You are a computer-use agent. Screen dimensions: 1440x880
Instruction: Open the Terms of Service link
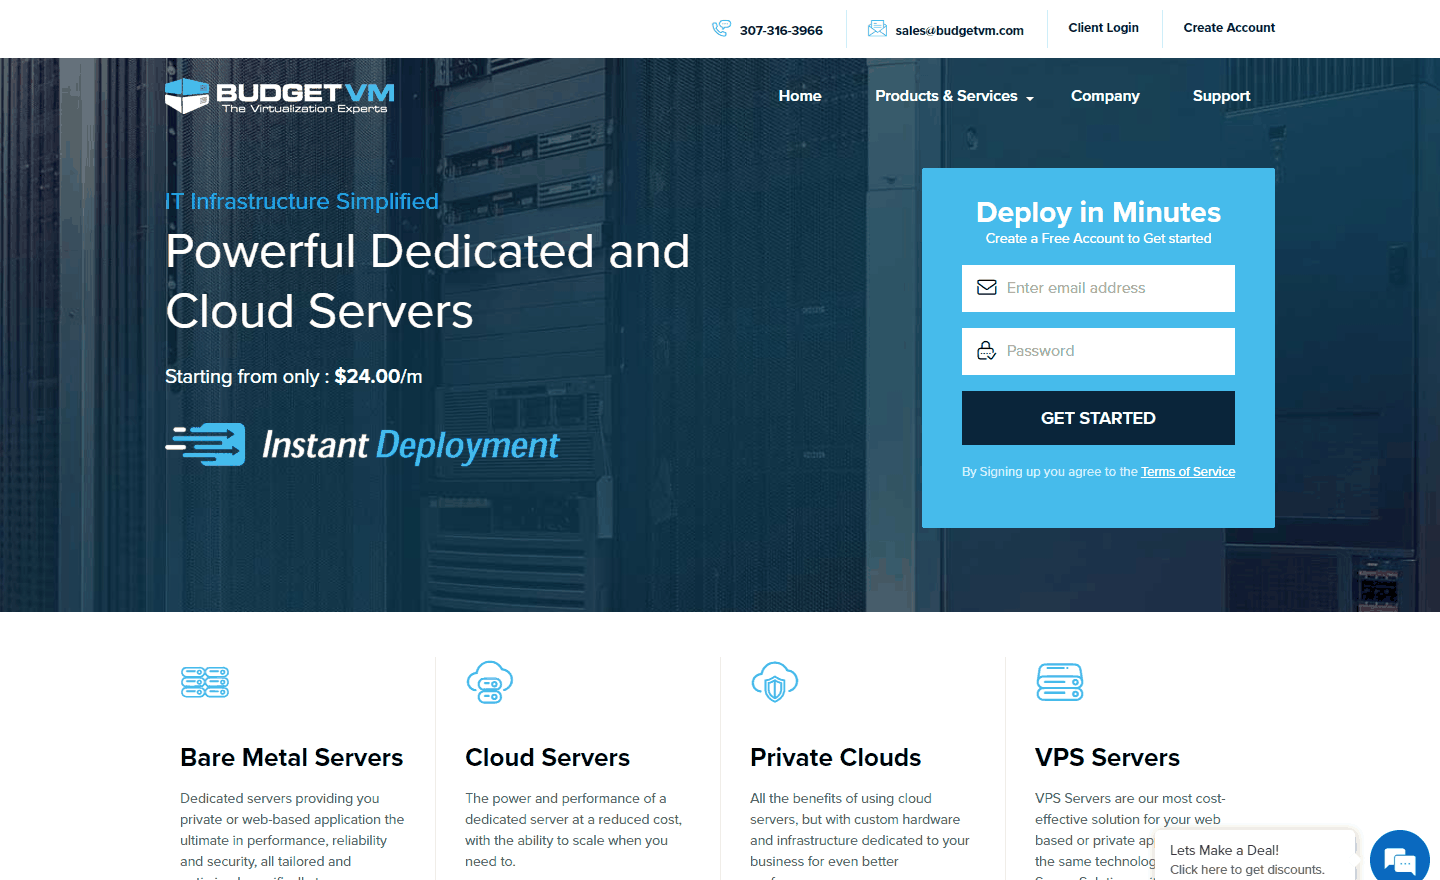click(1188, 472)
